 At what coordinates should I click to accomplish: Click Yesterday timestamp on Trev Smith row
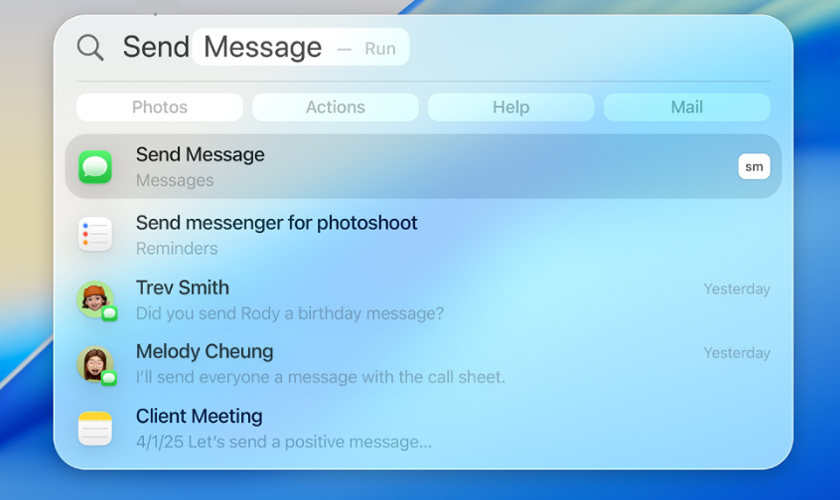pyautogui.click(x=736, y=289)
